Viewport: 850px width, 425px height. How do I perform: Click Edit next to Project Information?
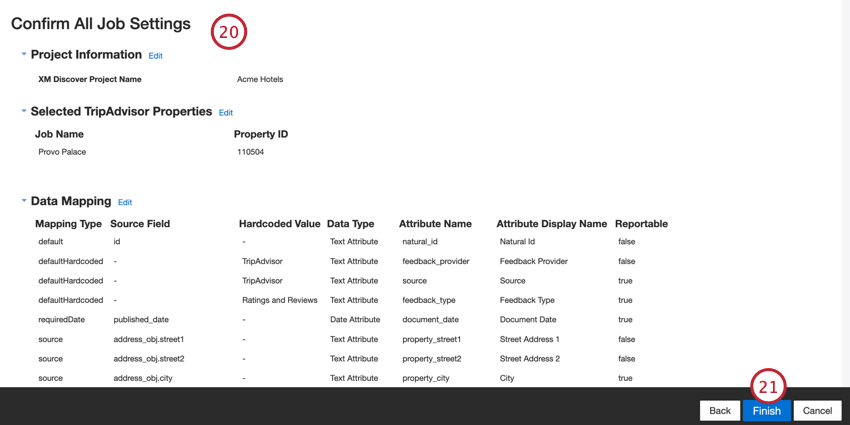coord(156,55)
